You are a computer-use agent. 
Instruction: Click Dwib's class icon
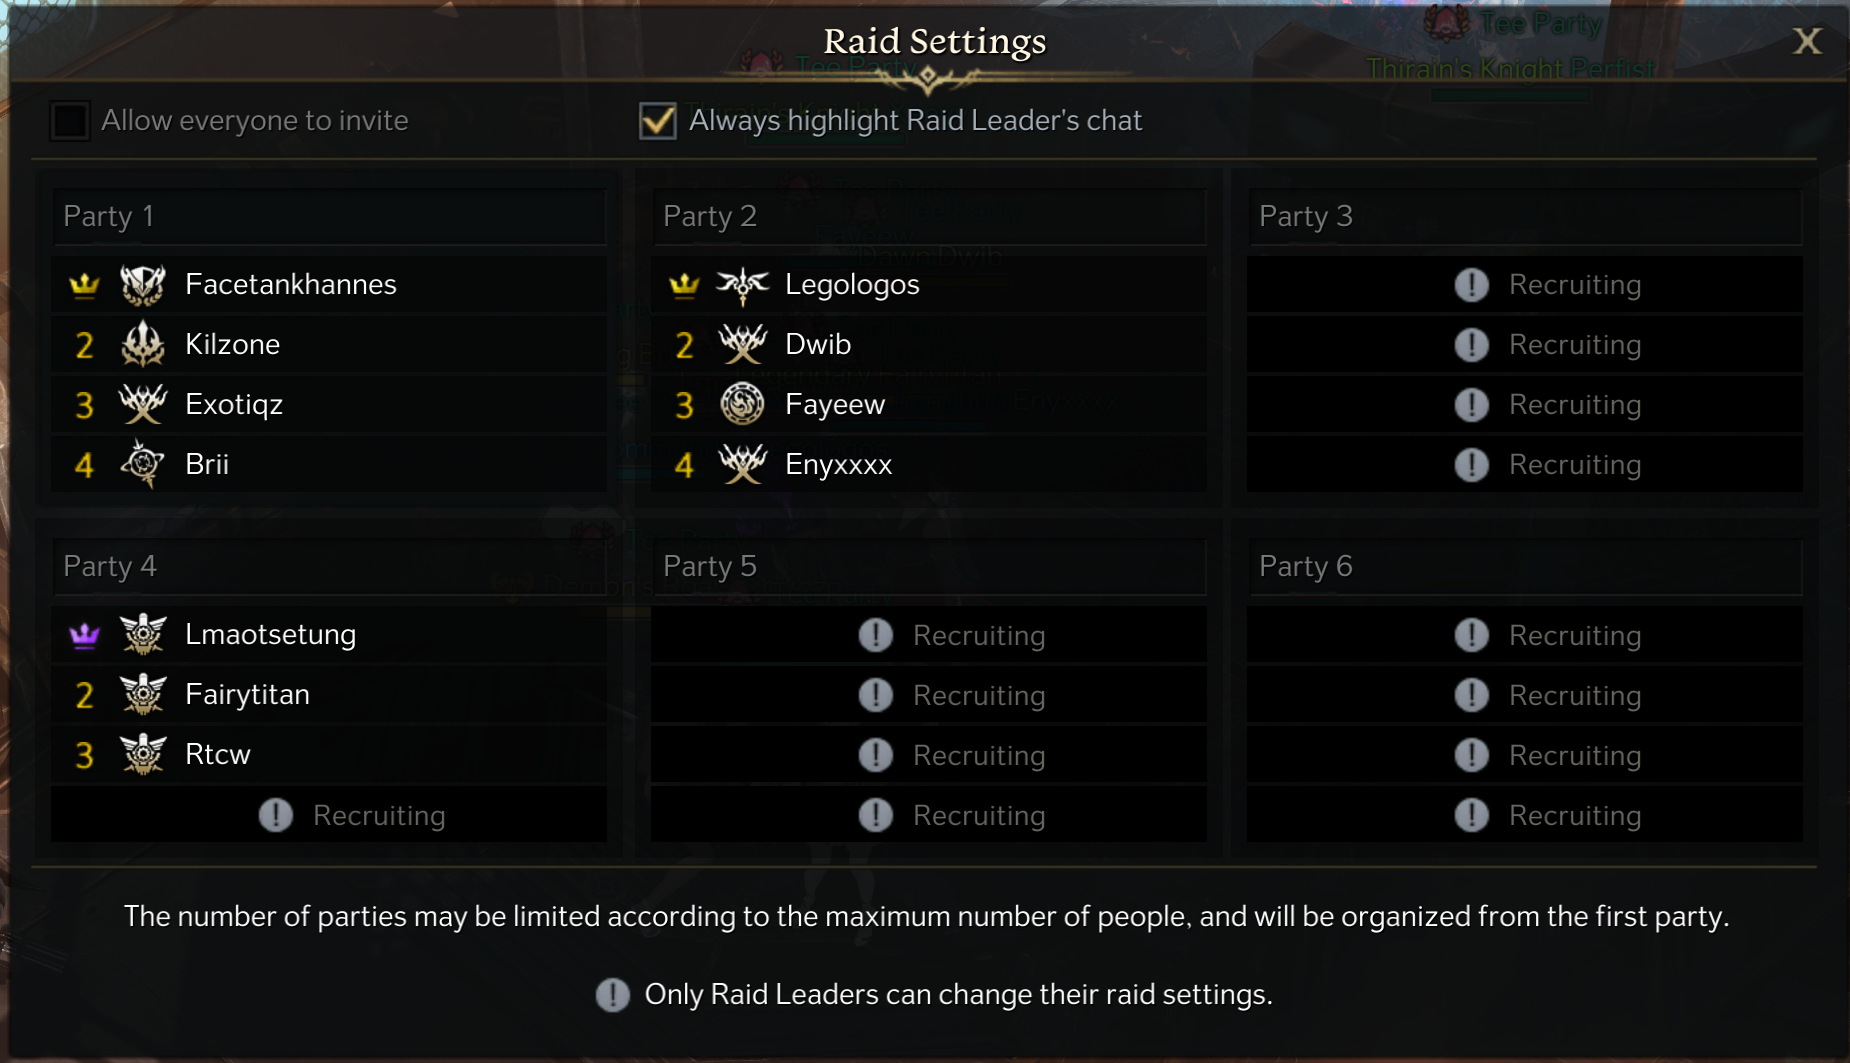coord(742,345)
